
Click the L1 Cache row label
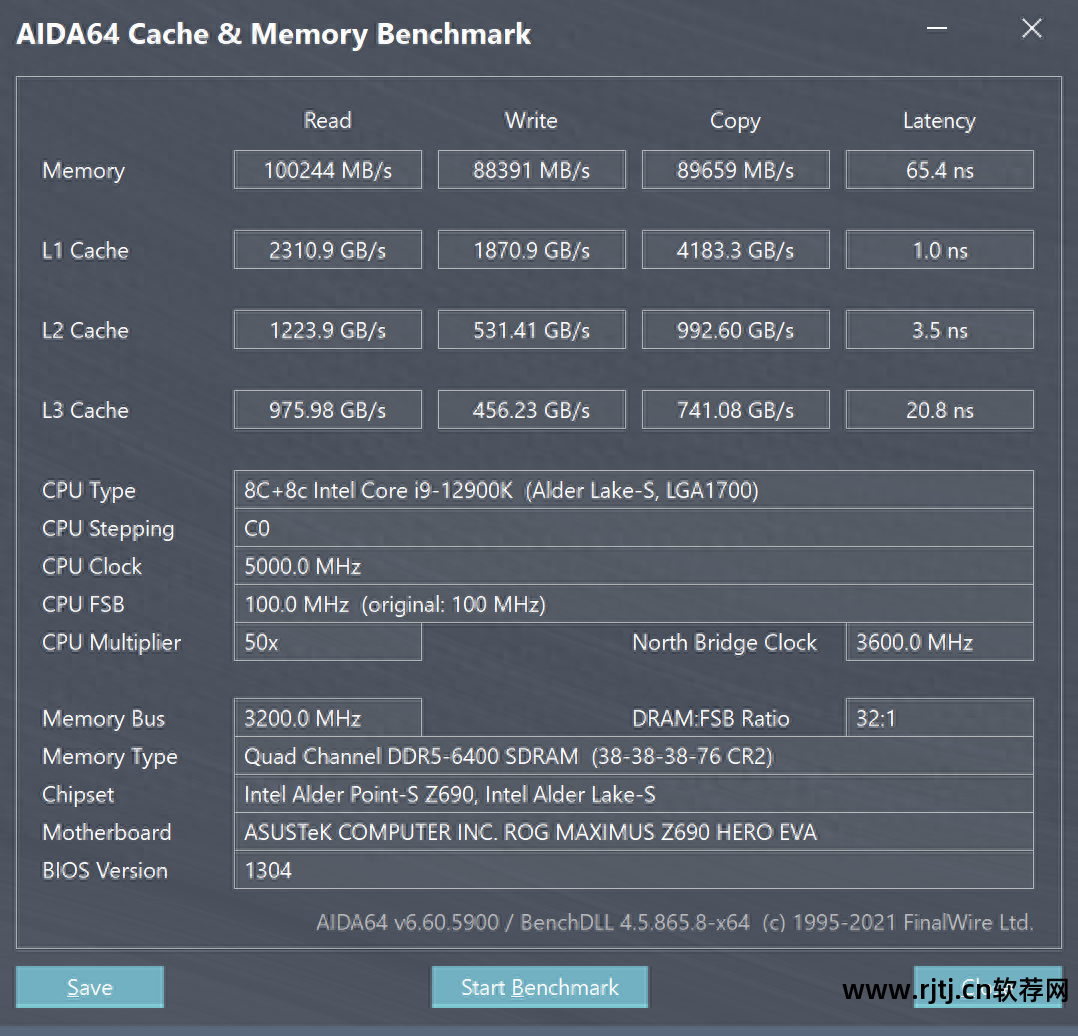(x=85, y=250)
